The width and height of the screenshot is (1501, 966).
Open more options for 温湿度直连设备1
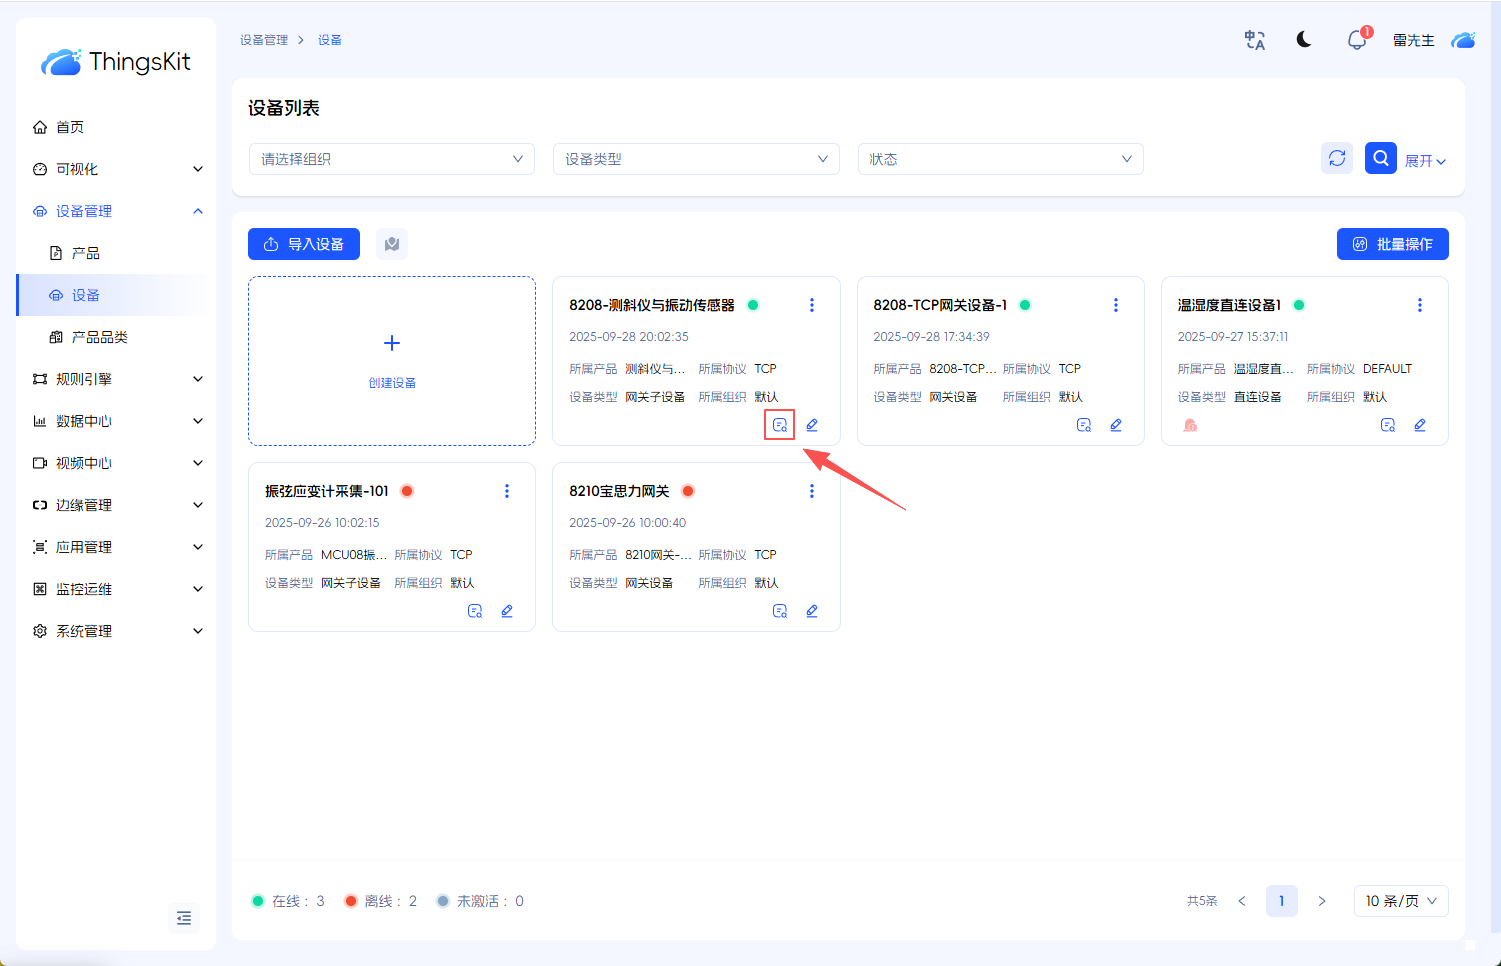pyautogui.click(x=1419, y=305)
